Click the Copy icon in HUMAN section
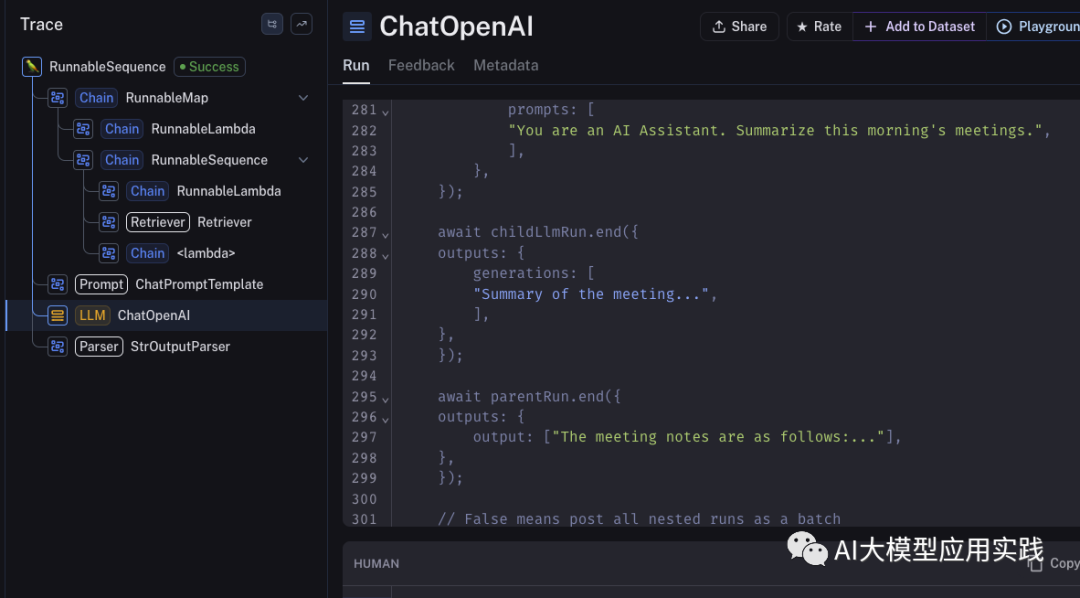The image size is (1080, 598). pyautogui.click(x=1035, y=564)
